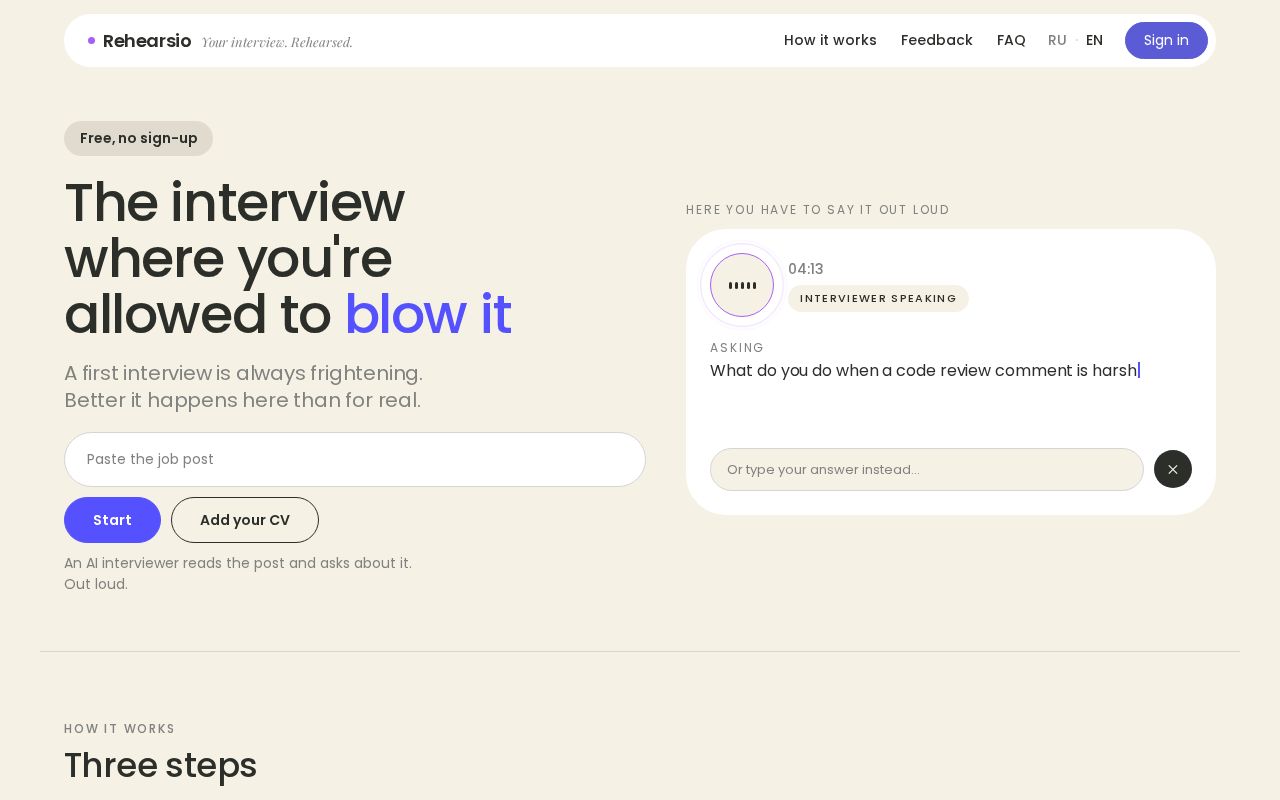This screenshot has width=1280, height=800.
Task: Open the FAQ nav link
Action: pos(1011,40)
